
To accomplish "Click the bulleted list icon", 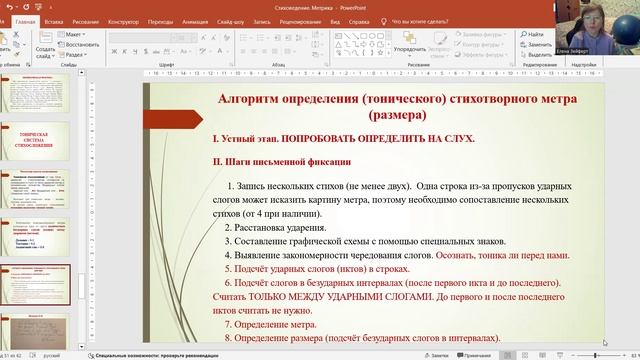I will point(244,38).
